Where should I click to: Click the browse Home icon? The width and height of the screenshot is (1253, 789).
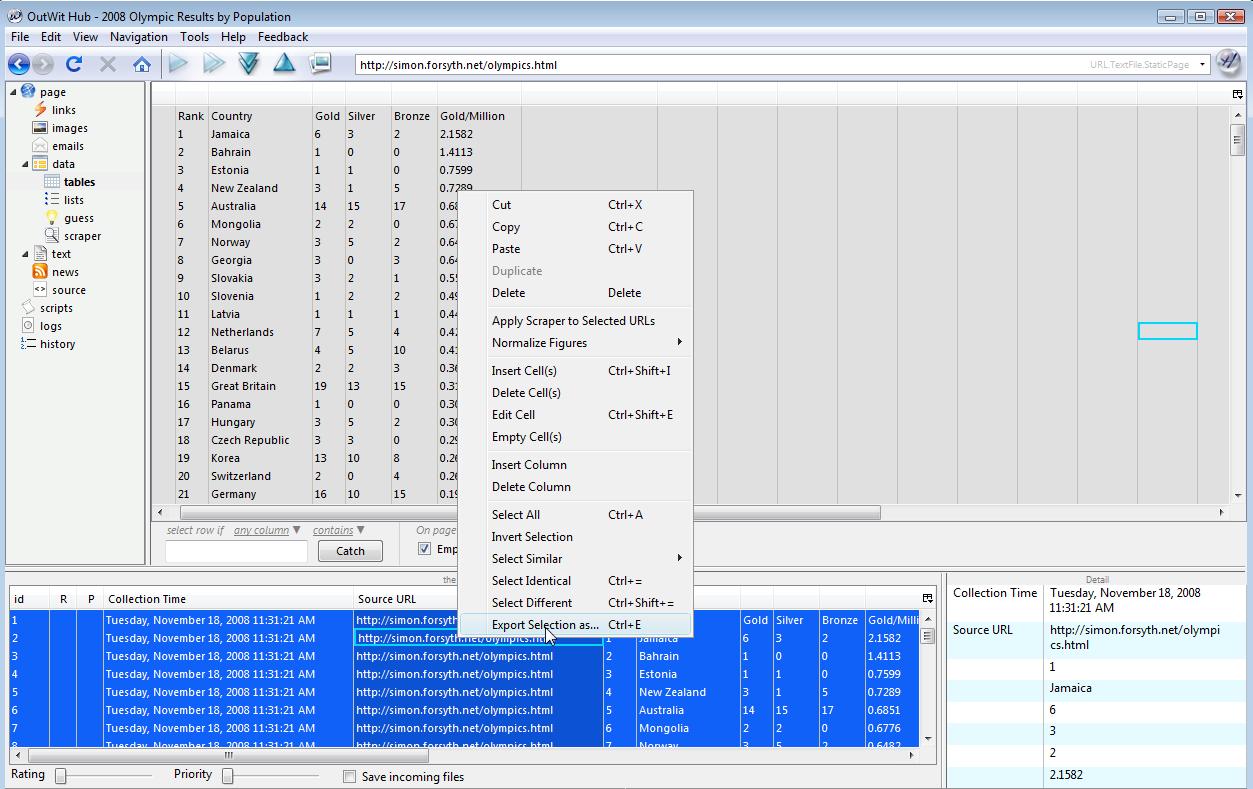(x=142, y=62)
